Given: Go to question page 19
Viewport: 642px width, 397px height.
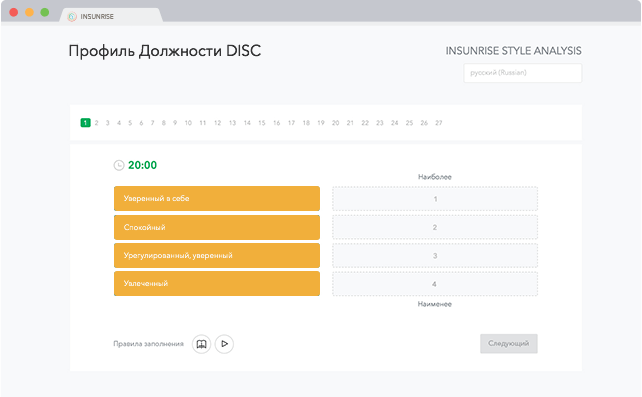Looking at the screenshot, I should [x=321, y=123].
